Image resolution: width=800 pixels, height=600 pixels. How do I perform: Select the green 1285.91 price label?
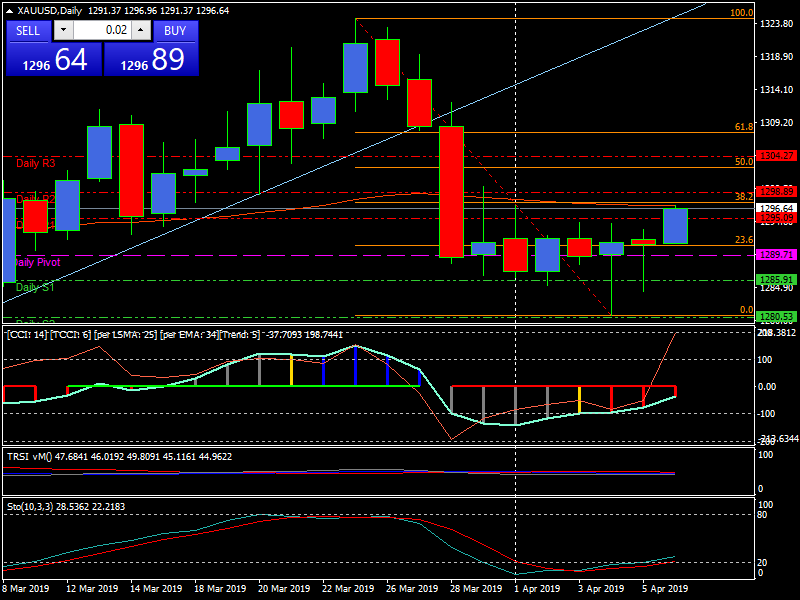tap(776, 280)
